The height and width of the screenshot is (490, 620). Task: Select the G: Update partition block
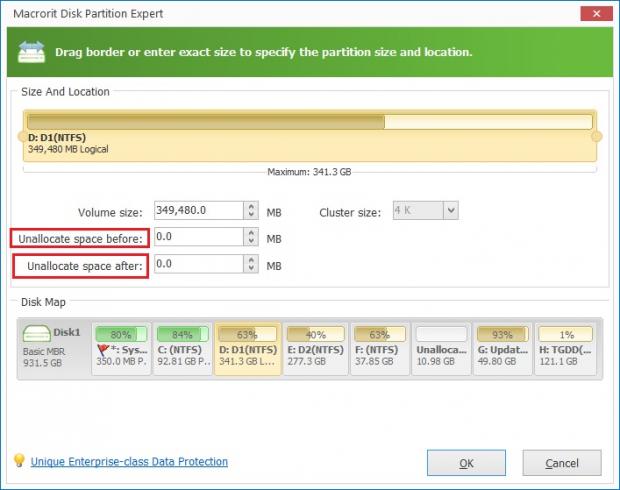[x=502, y=348]
